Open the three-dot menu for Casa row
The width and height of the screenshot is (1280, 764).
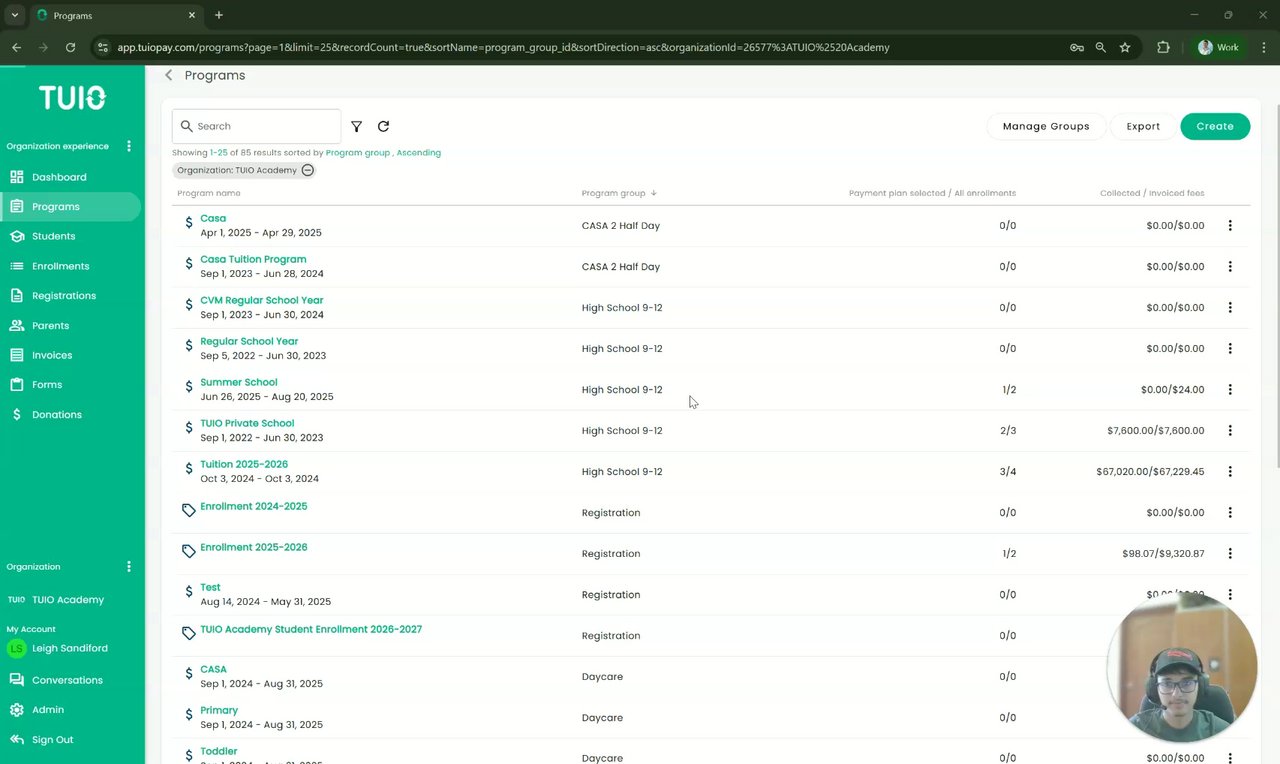[x=1230, y=226]
